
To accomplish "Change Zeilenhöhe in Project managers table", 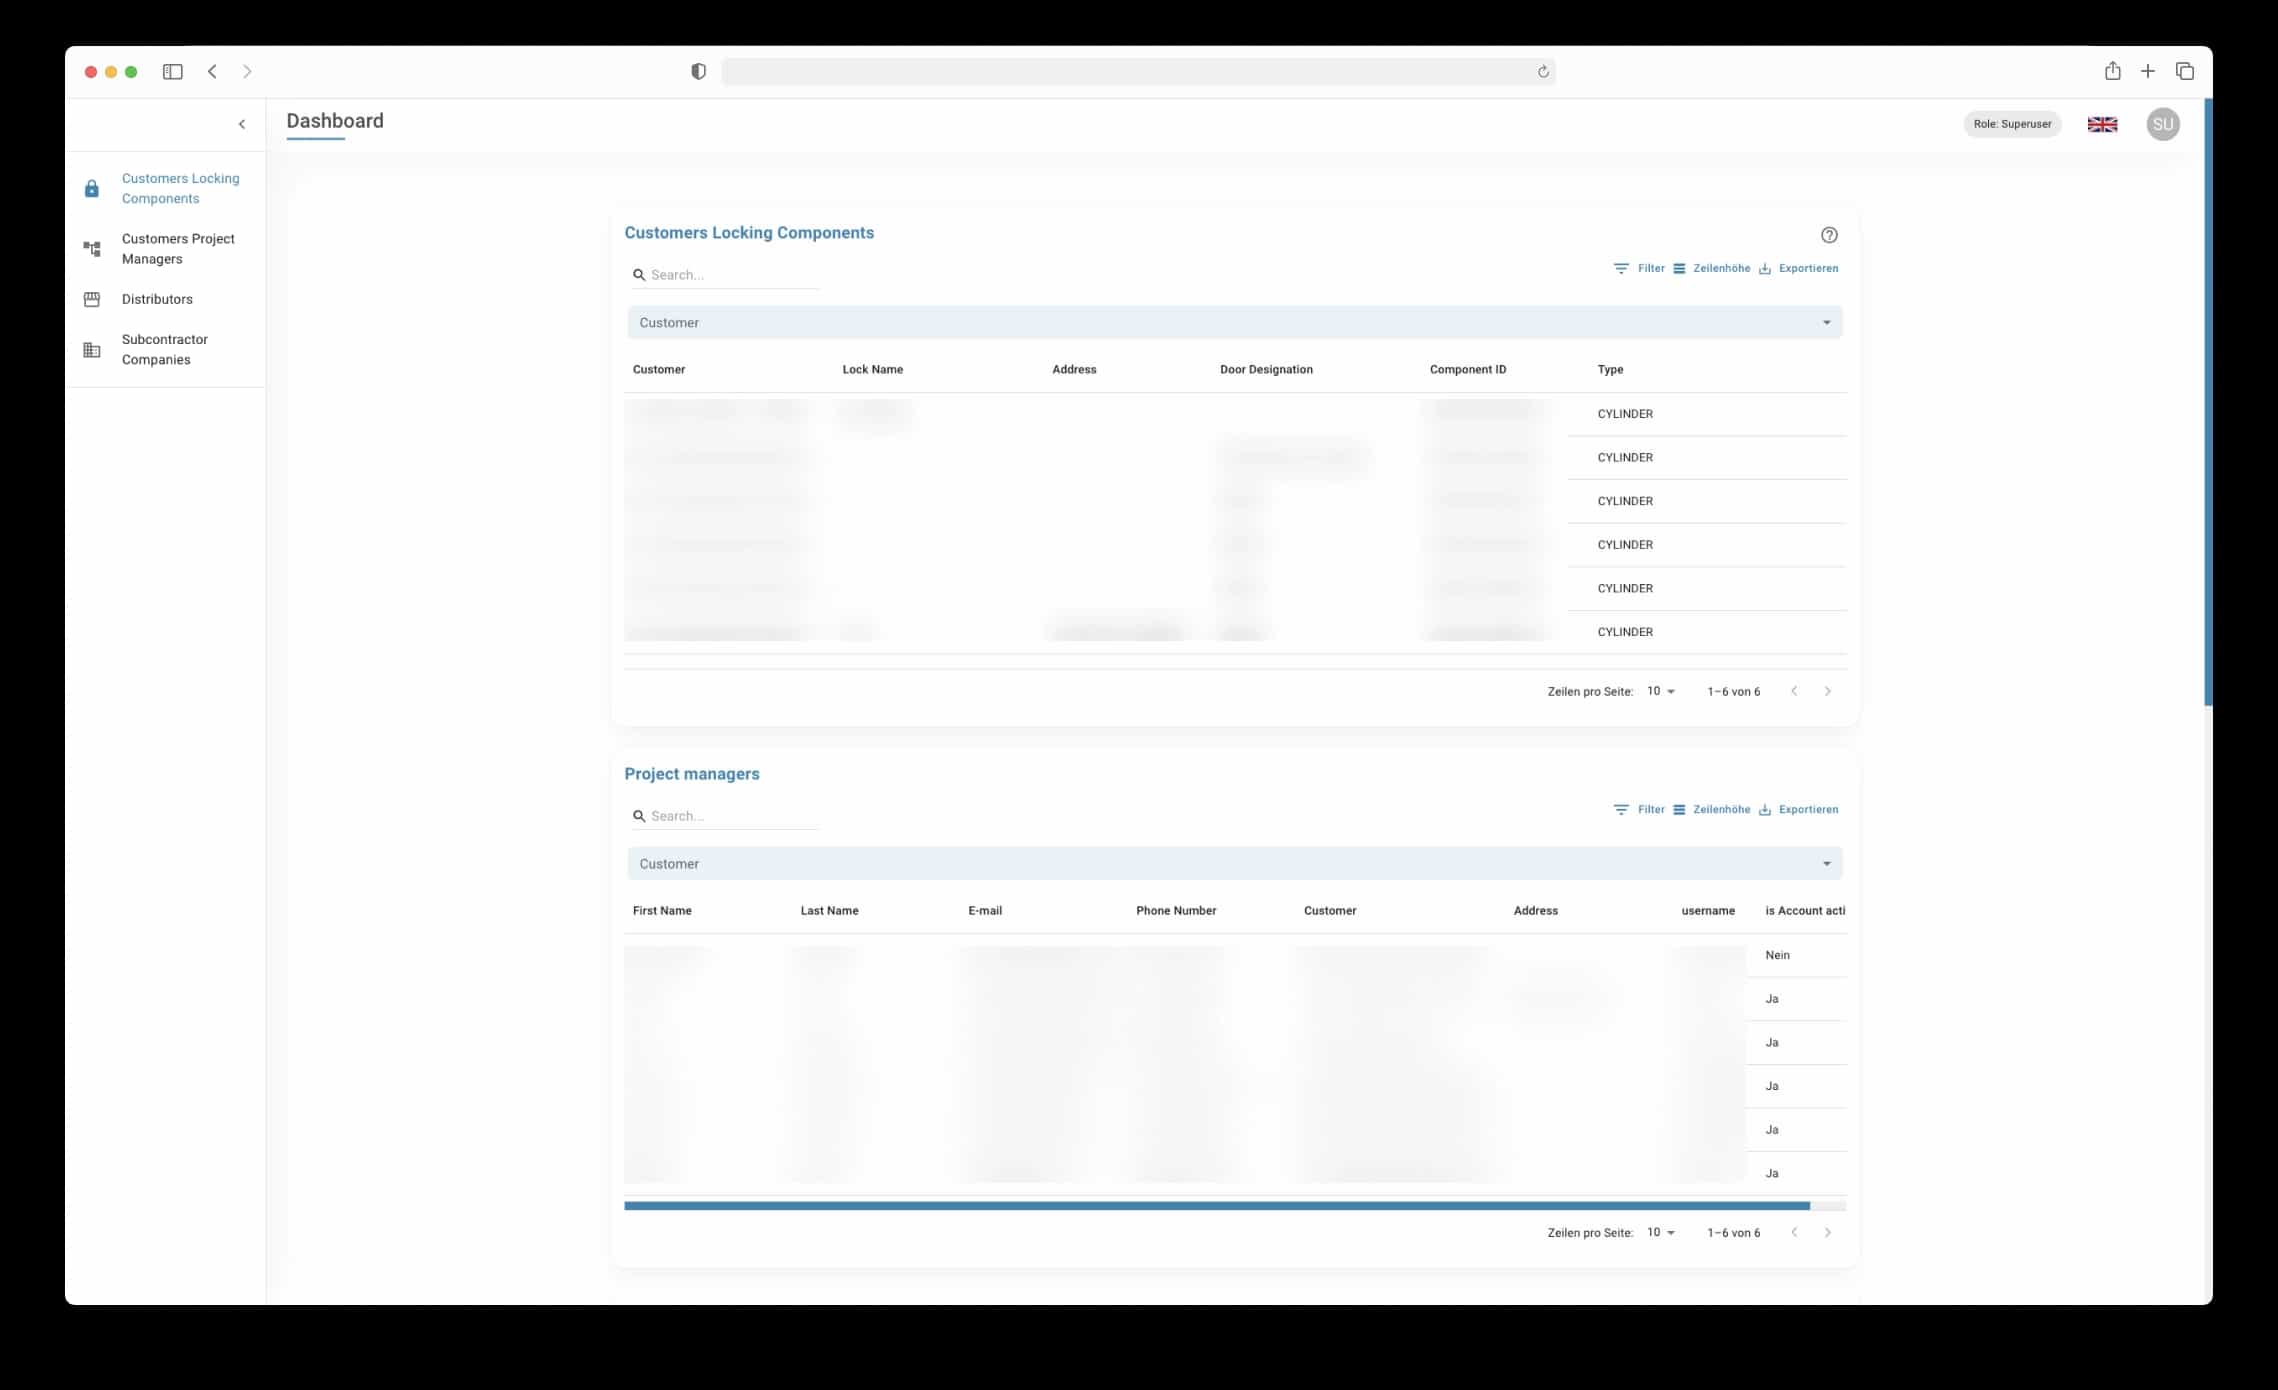I will point(1711,809).
